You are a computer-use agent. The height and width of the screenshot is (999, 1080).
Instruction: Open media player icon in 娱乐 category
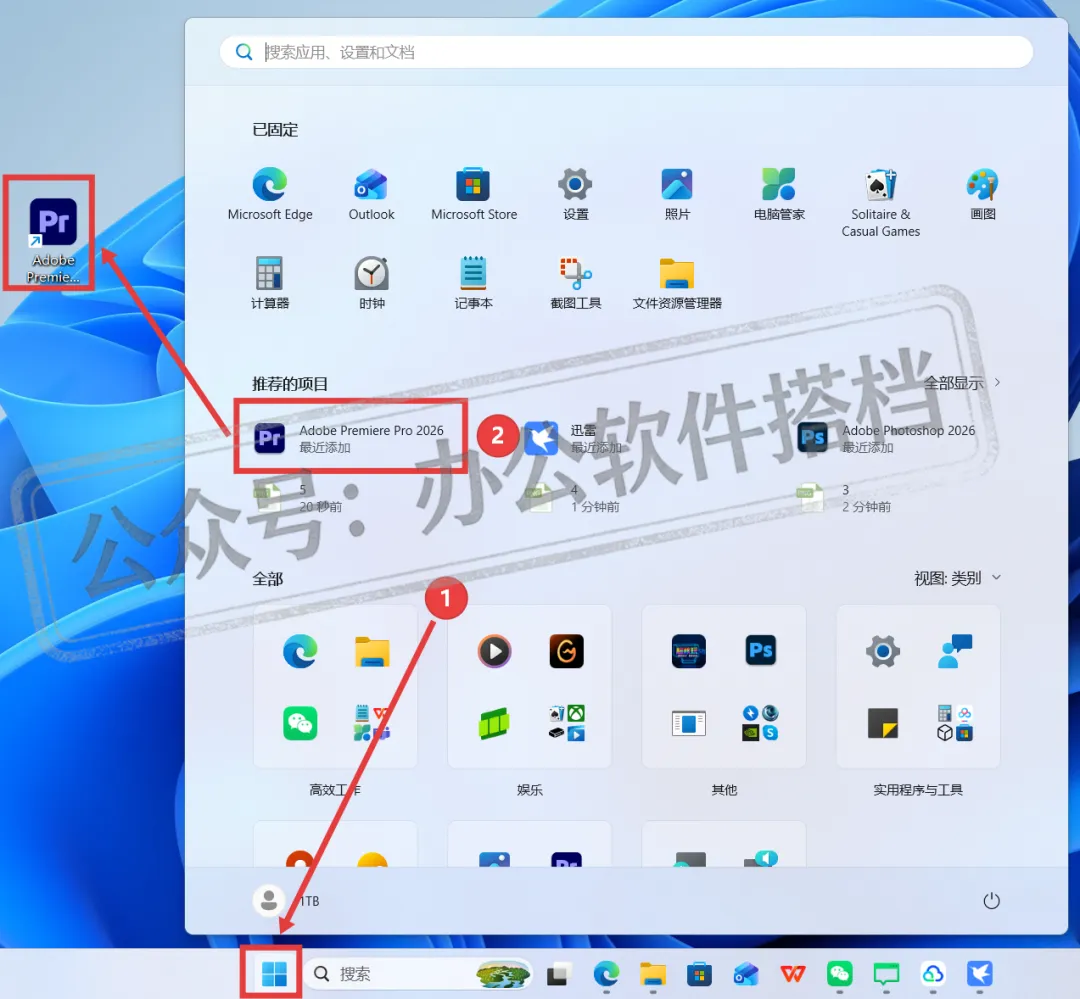(x=495, y=651)
